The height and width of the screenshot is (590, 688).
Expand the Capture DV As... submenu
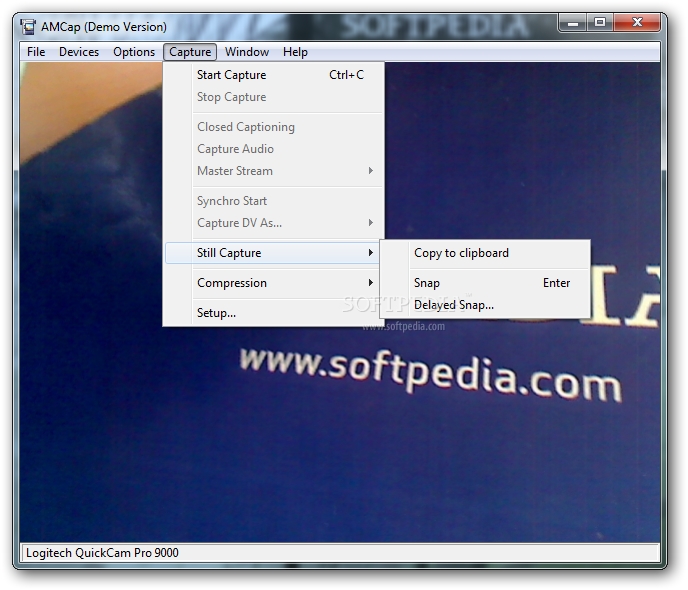(273, 223)
